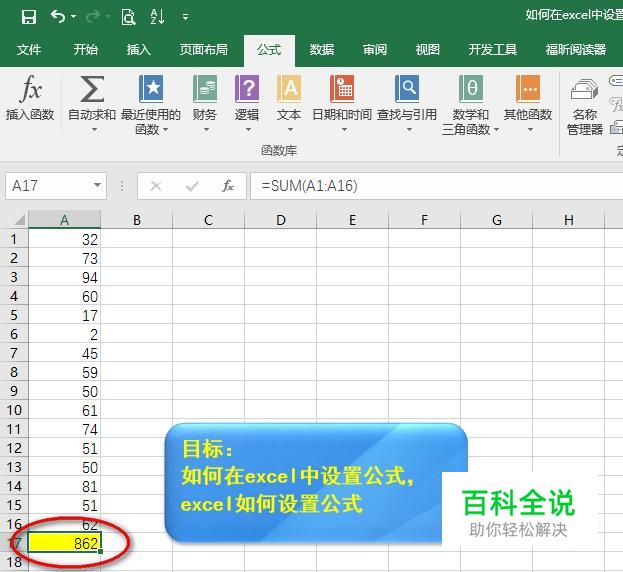Viewport: 623px width, 572px height.
Task: Select cell A2 containing 73
Action: (65, 258)
